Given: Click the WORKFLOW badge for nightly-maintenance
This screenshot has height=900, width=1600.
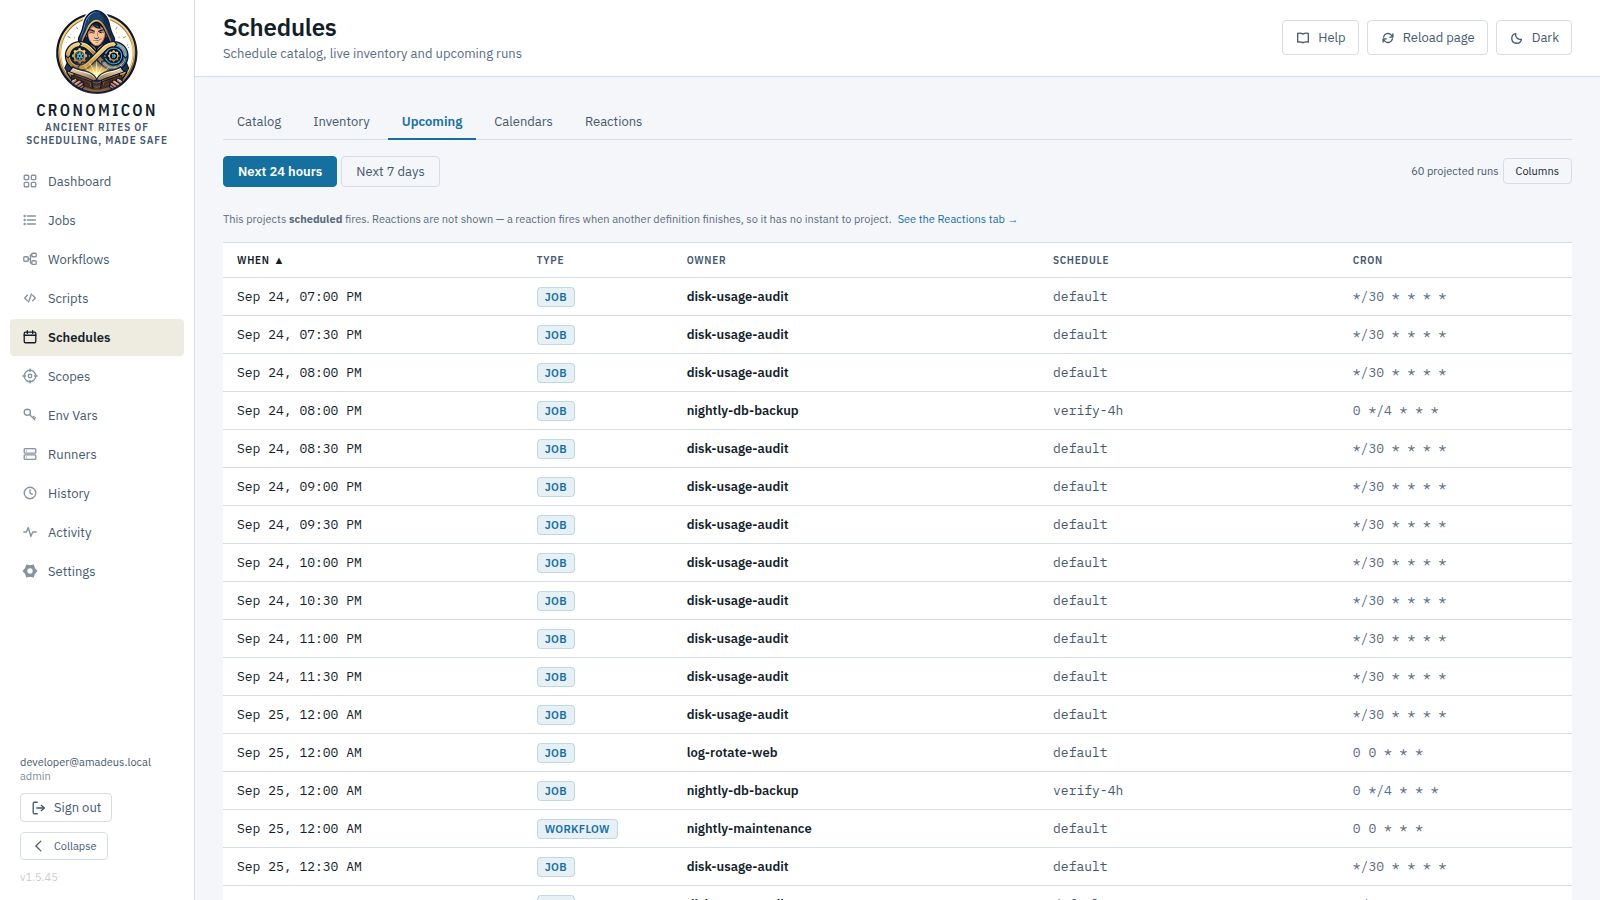Looking at the screenshot, I should click(577, 829).
